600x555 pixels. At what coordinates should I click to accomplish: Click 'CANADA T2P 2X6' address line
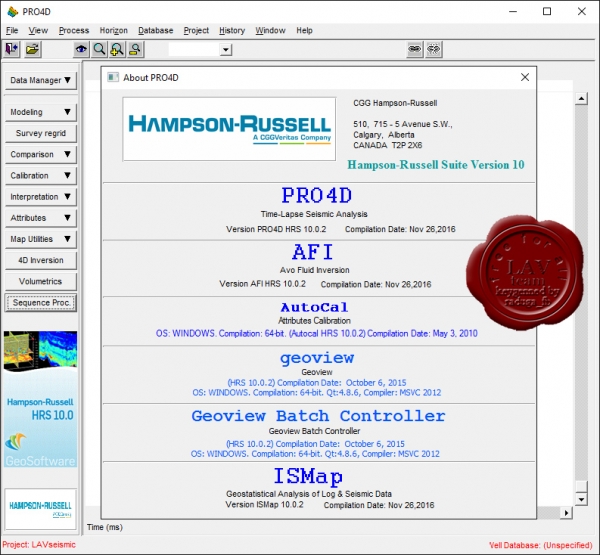click(x=388, y=145)
